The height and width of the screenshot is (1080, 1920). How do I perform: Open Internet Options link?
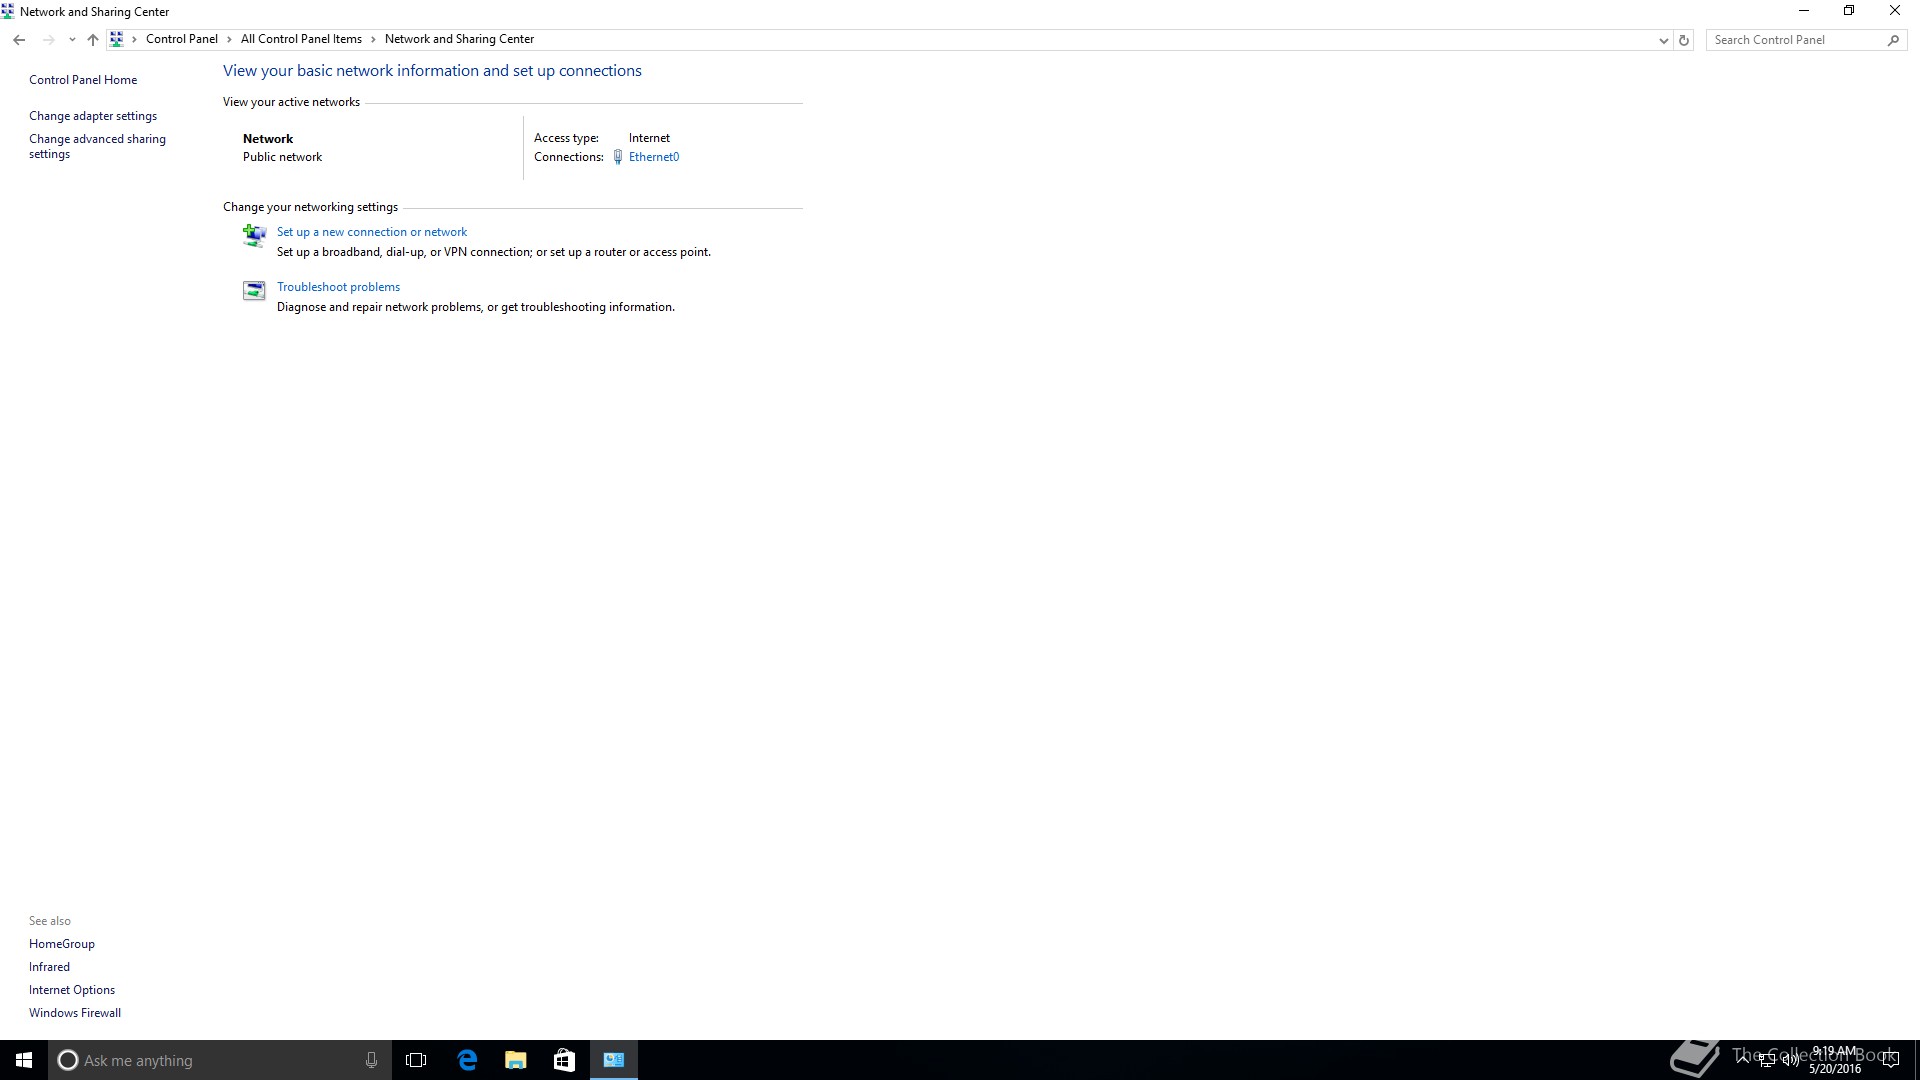pos(72,990)
